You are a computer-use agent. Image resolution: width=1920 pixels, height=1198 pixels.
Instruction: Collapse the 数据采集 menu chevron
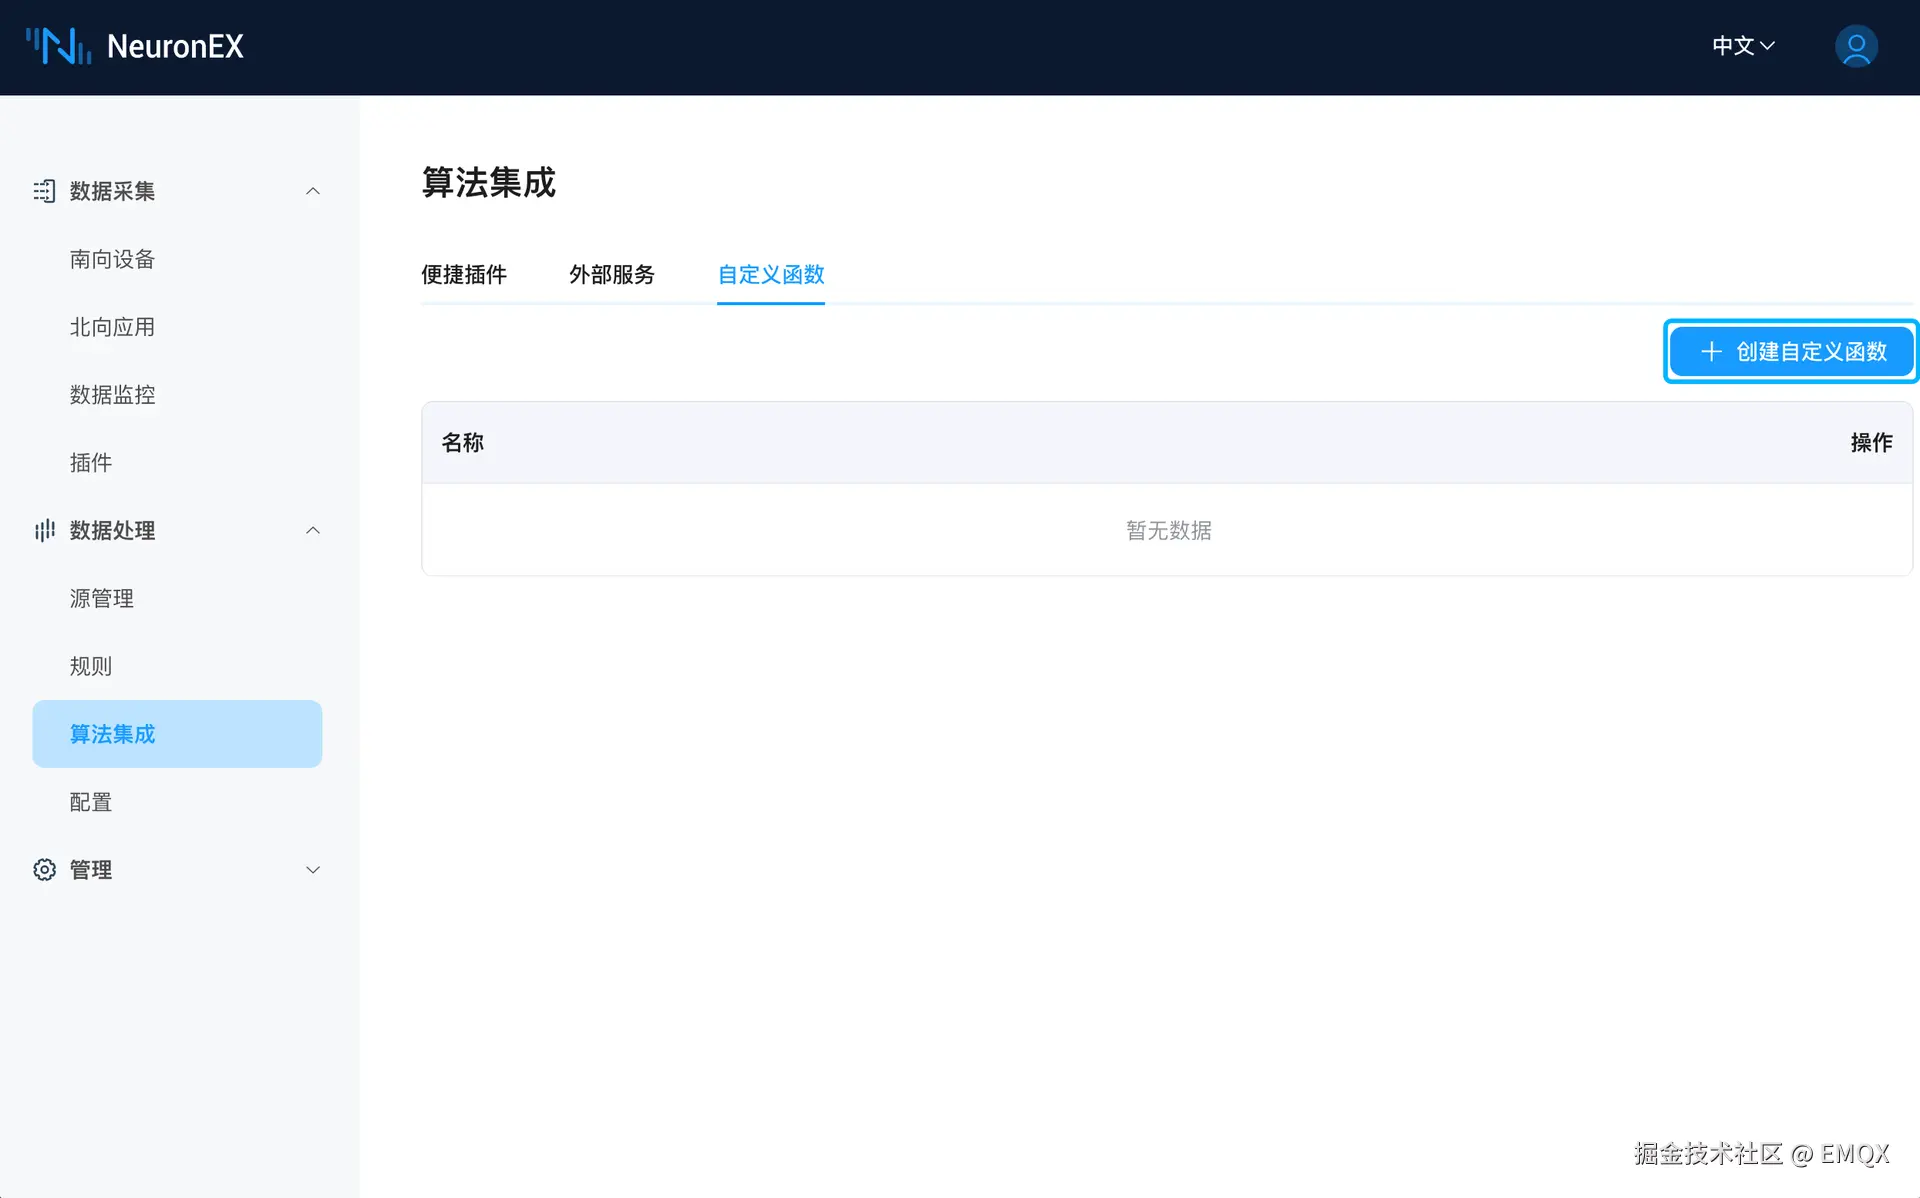pos(313,191)
